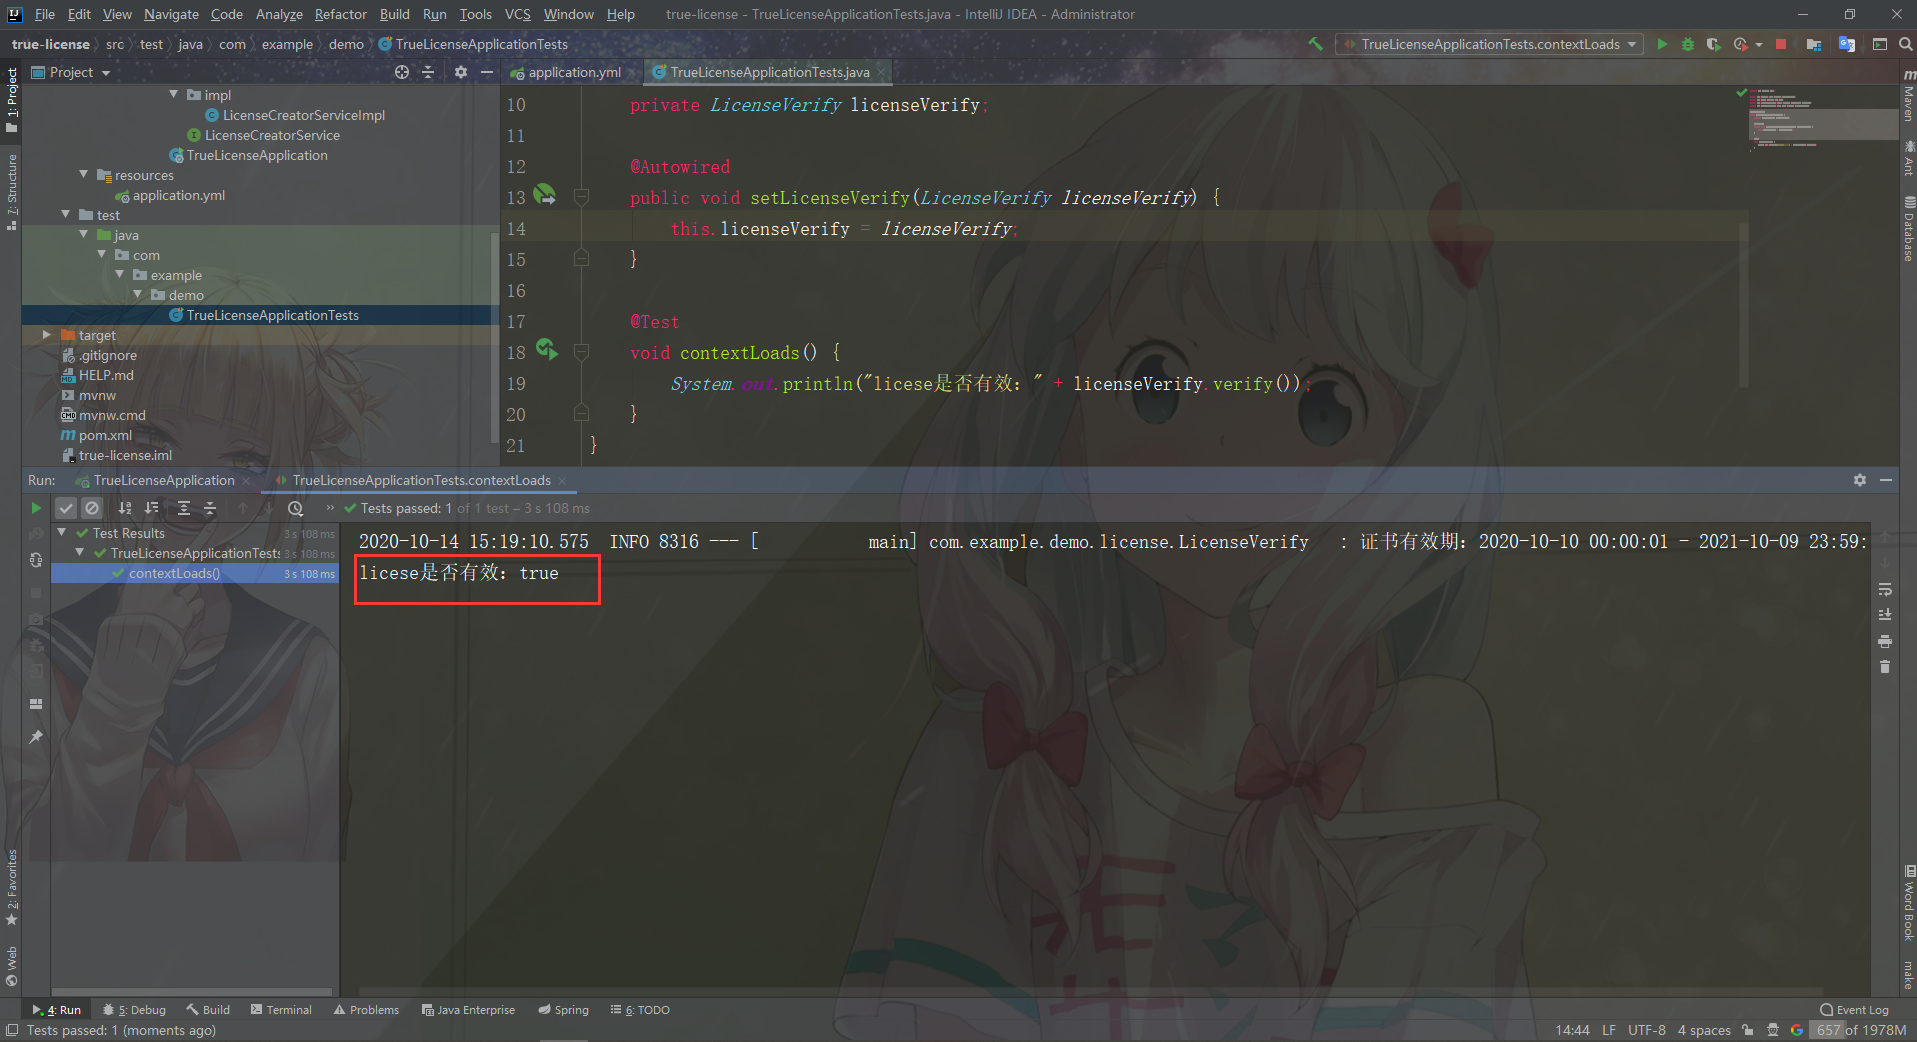Image resolution: width=1917 pixels, height=1042 pixels.
Task: Rerun tests with green play in Run panel
Action: tap(36, 508)
